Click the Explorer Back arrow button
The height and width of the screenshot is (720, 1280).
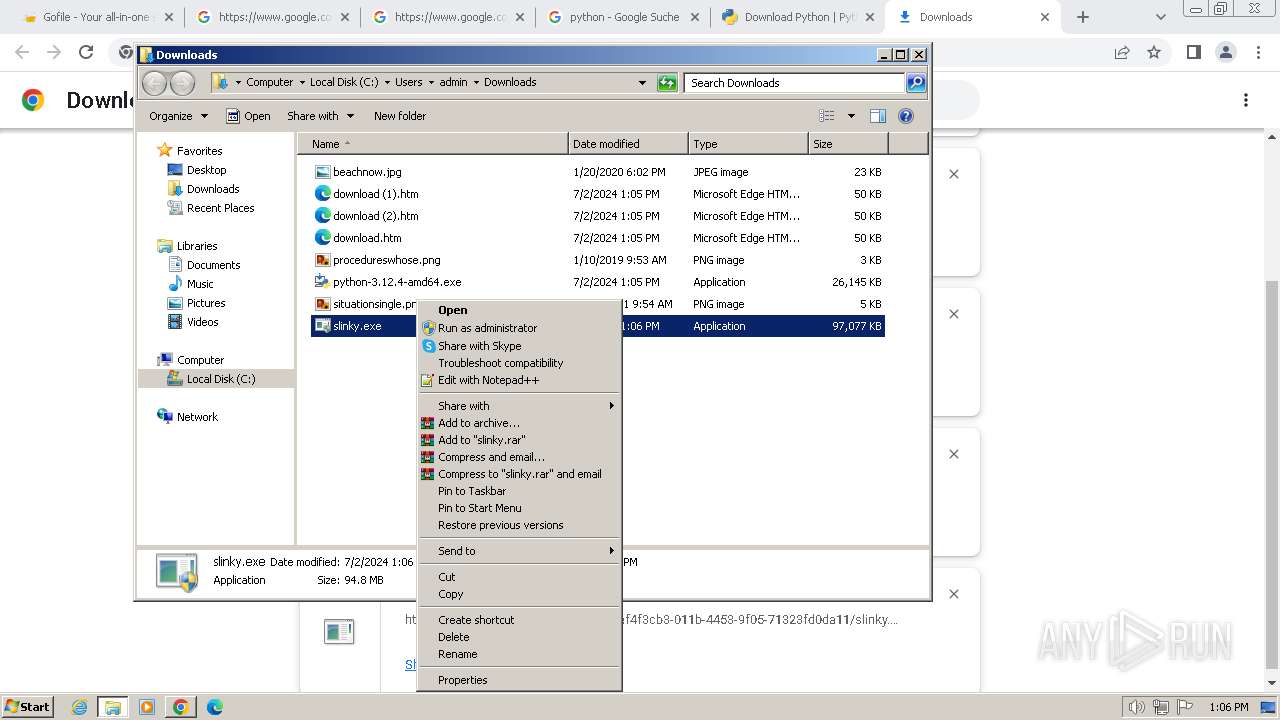[x=155, y=83]
